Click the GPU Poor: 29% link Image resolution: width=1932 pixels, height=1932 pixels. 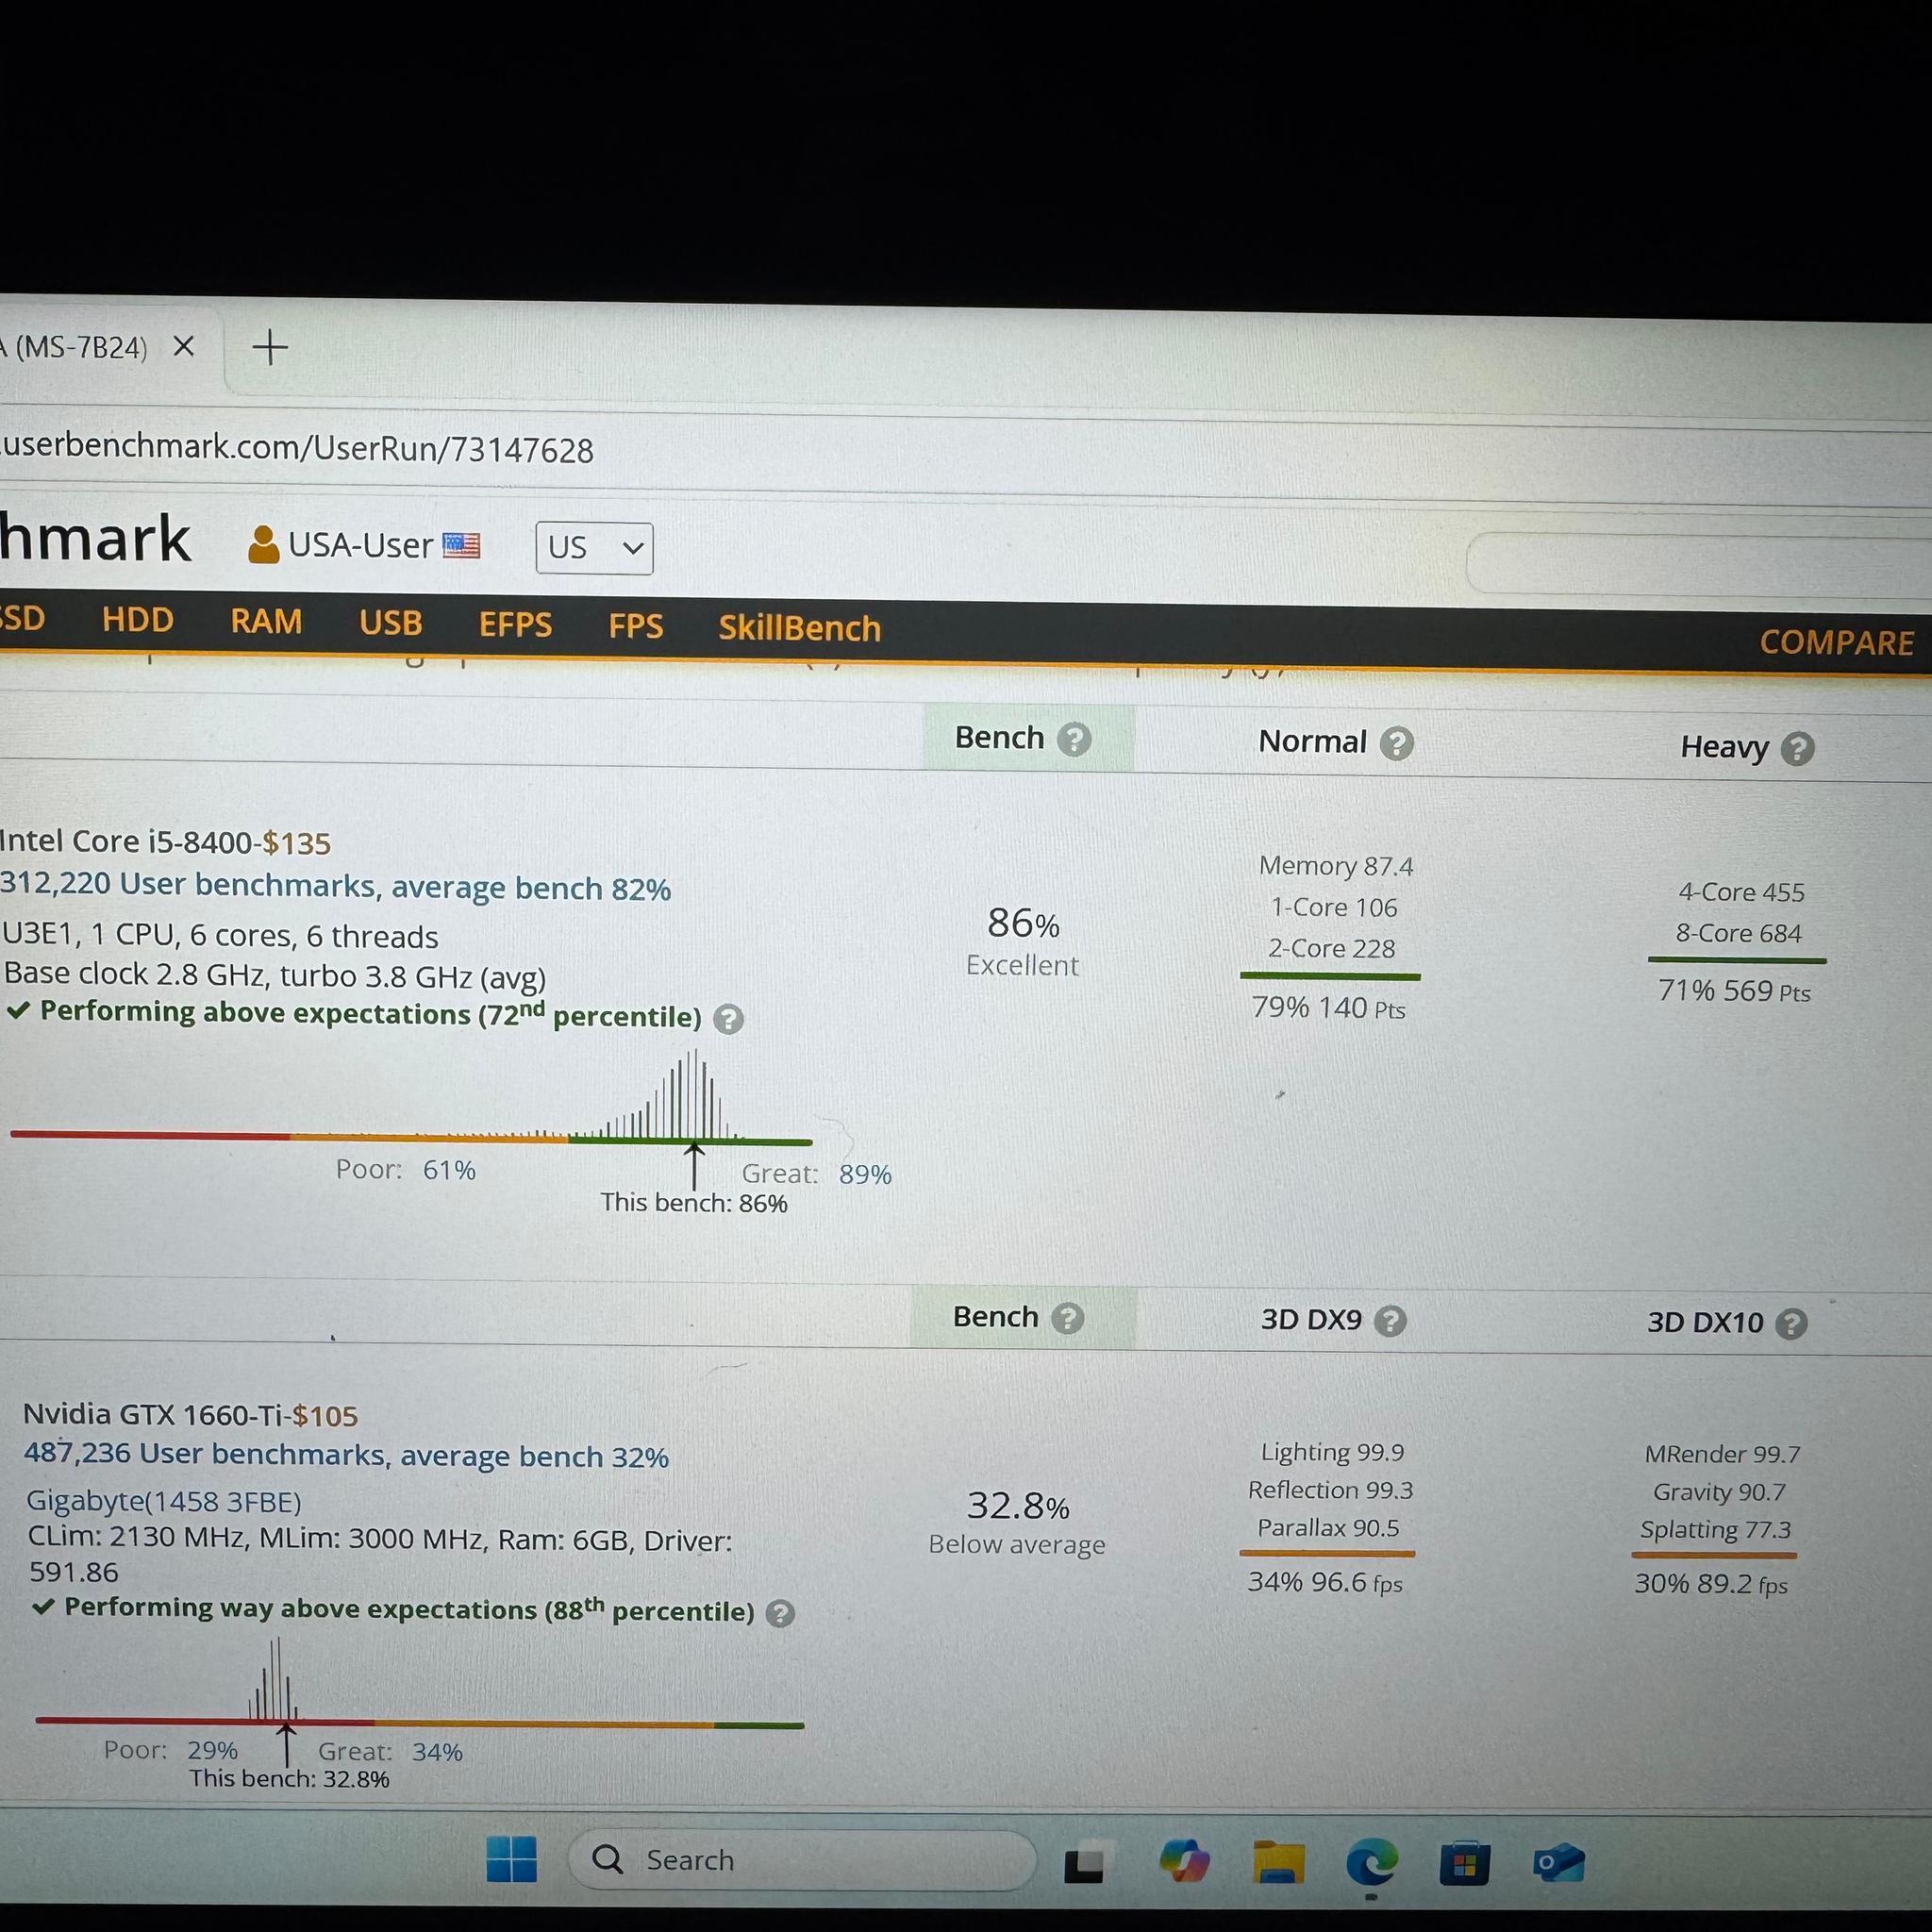tap(171, 1750)
